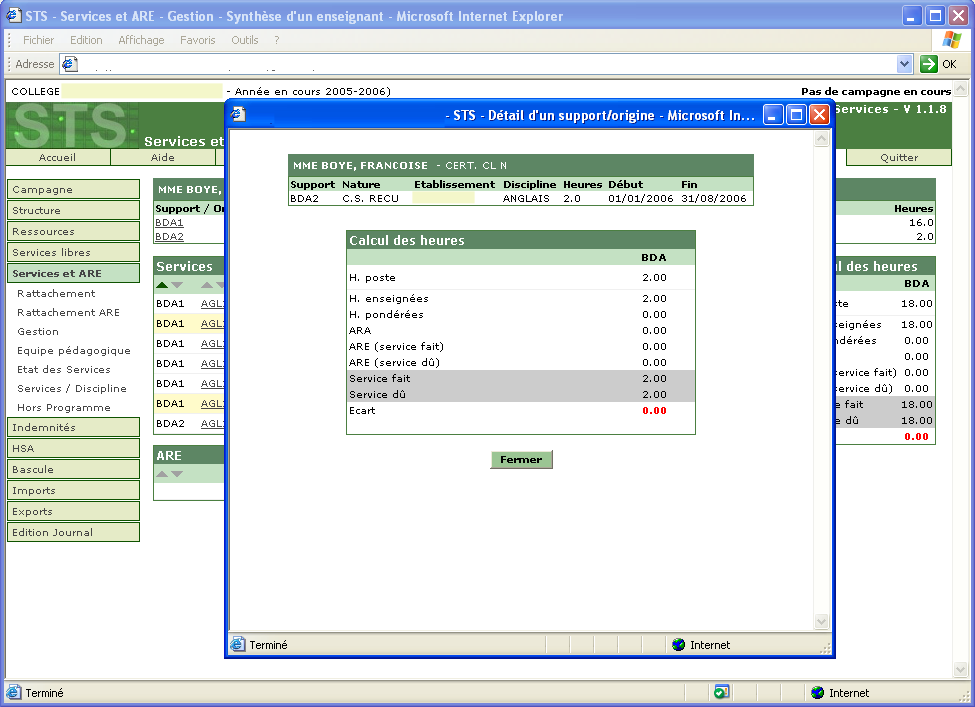Sort the ARE section descending with its down arrow
Screen dimensions: 975x707
click(x=177, y=474)
